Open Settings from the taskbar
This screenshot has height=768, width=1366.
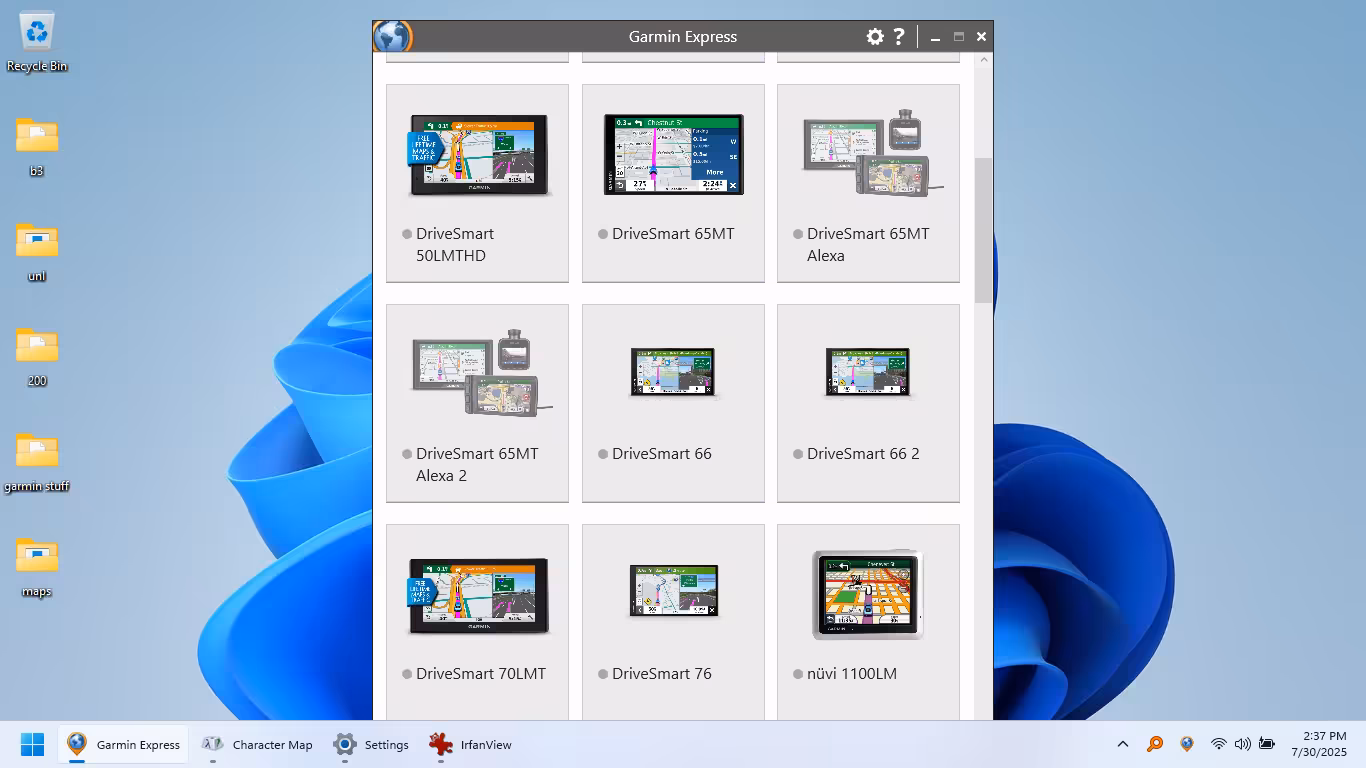tap(372, 745)
